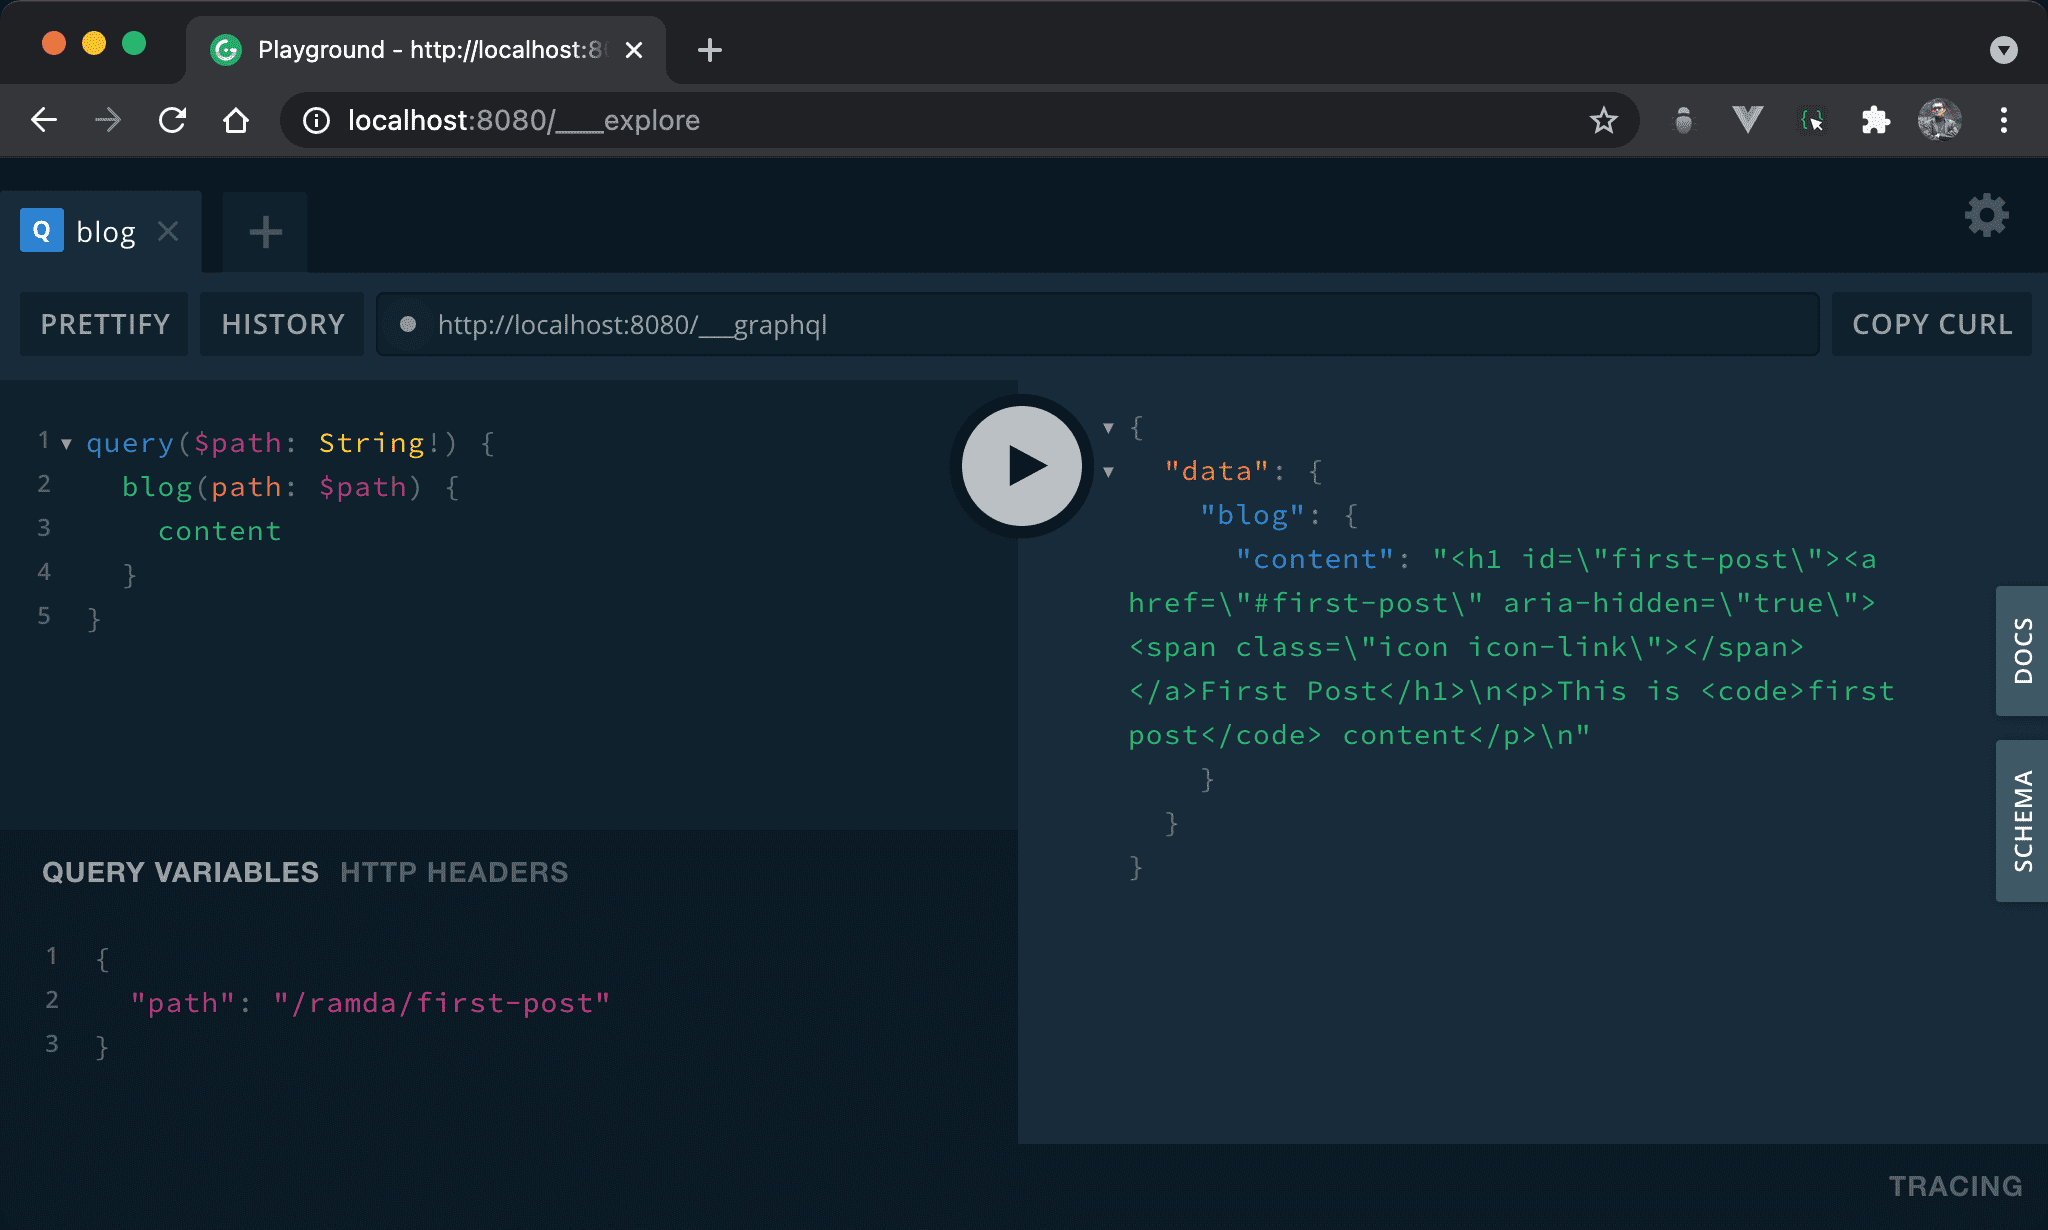Bookmark this page with the star
The image size is (2048, 1230).
pyautogui.click(x=1603, y=120)
